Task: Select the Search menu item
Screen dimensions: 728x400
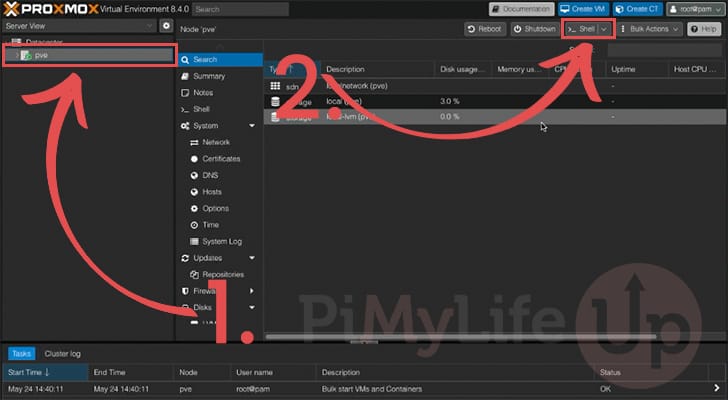Action: tap(221, 59)
